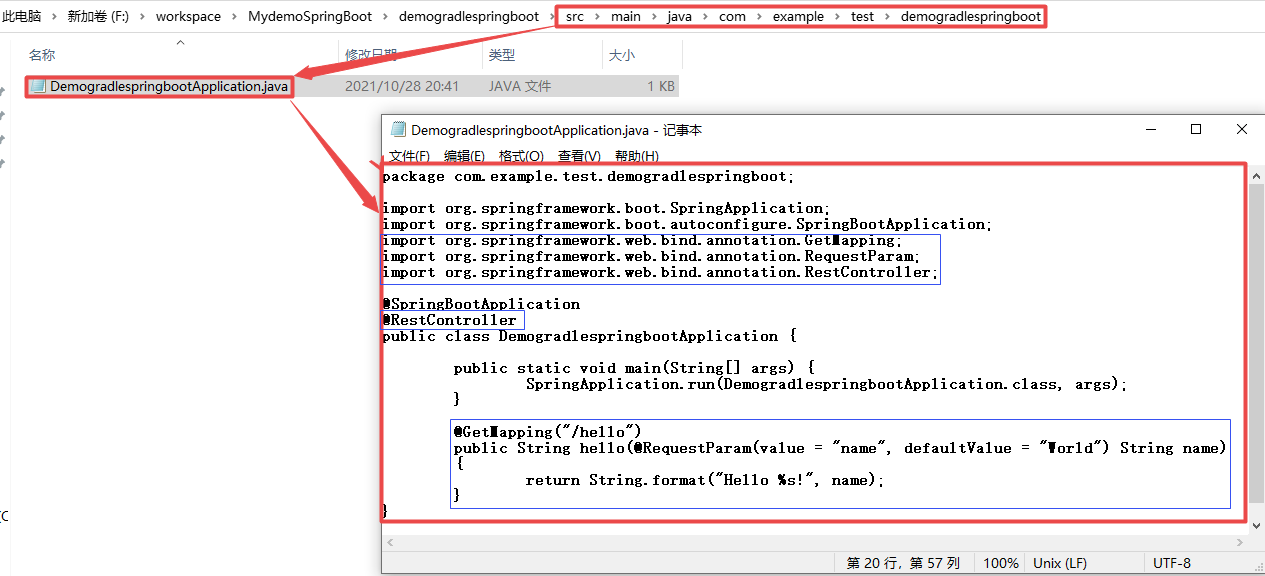The image size is (1265, 576).
Task: Sort files by 名称 column header
Action: tap(42, 56)
